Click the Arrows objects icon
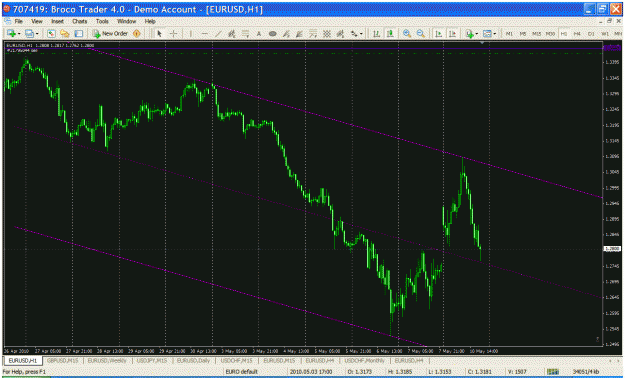This screenshot has width=625, height=378. (x=354, y=33)
